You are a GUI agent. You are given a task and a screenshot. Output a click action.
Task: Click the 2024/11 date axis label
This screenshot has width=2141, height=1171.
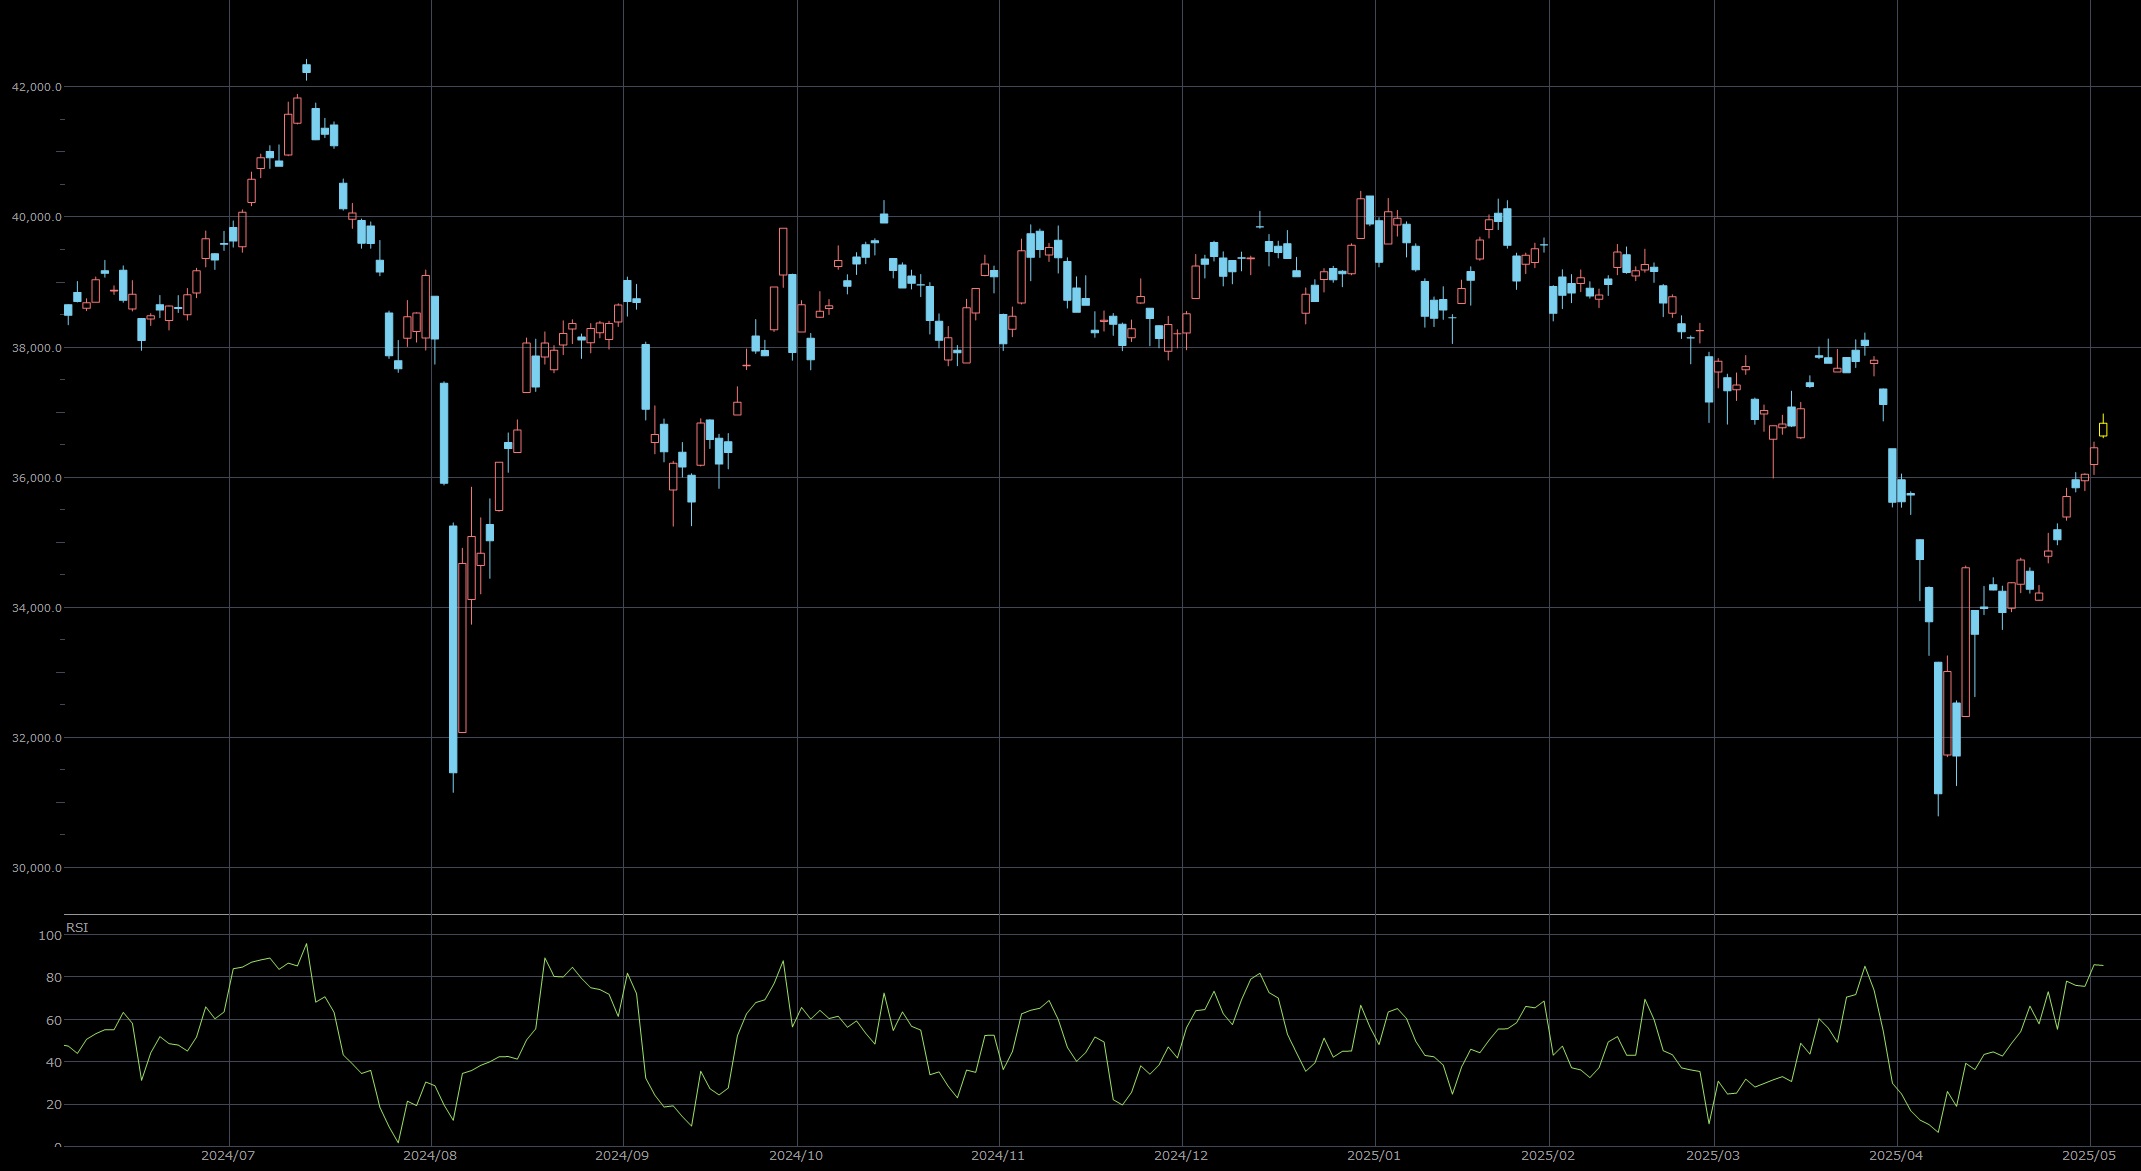[998, 1155]
